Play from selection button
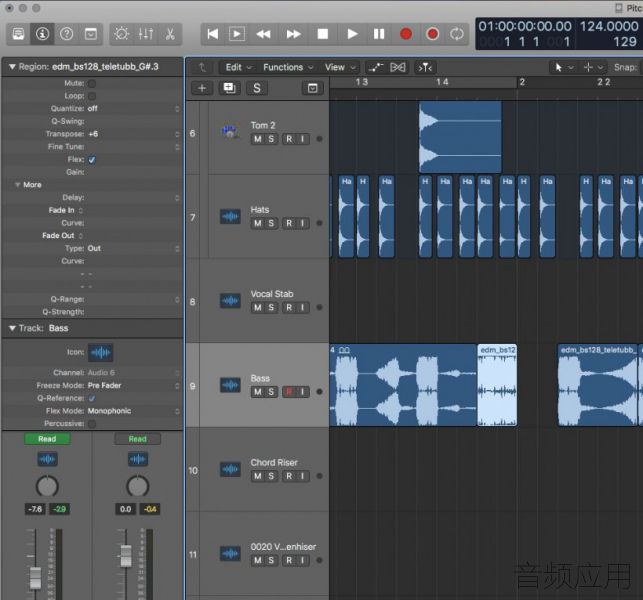Screen dimensions: 643x600 [x=237, y=34]
